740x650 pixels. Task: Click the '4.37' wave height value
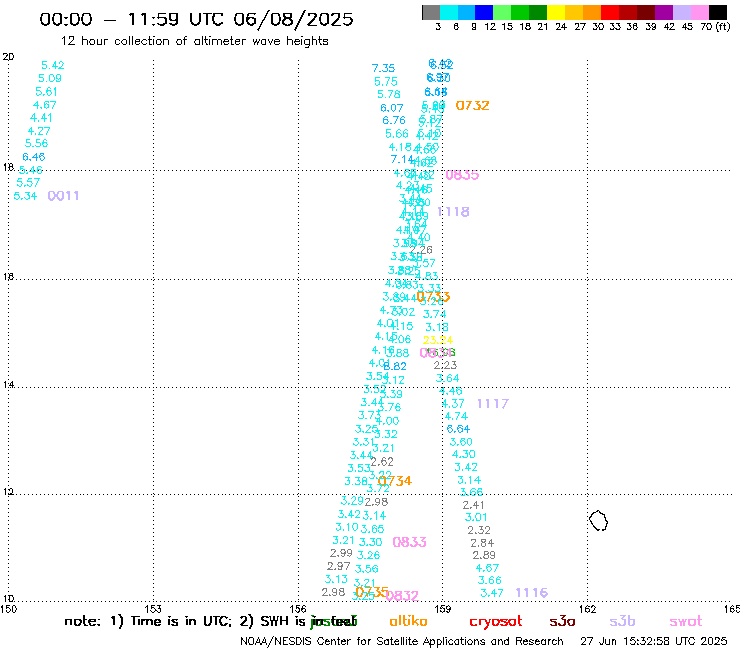tap(453, 404)
